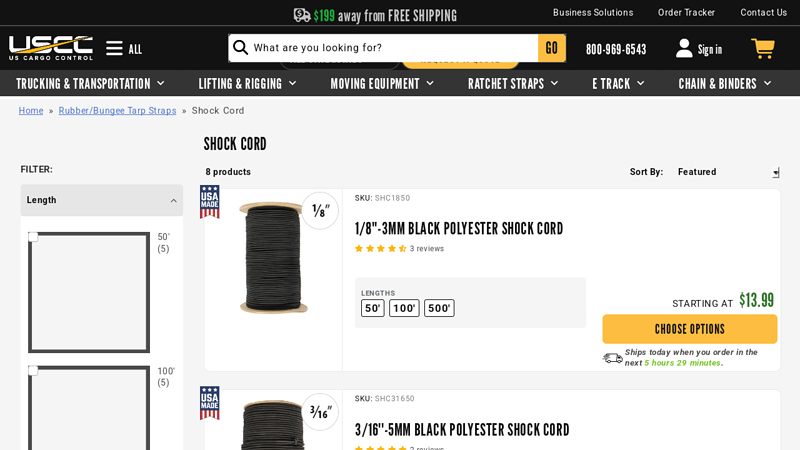
Task: Click the free shipping truck icon
Action: tap(302, 15)
